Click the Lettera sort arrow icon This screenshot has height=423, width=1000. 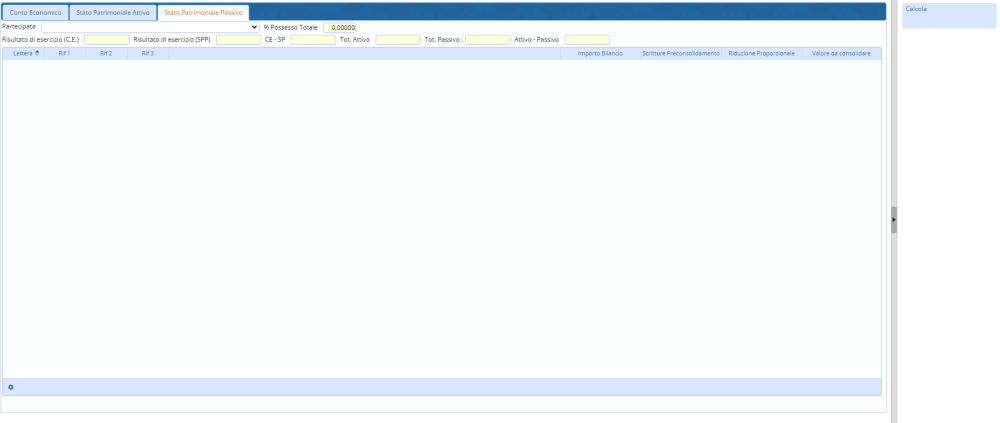point(38,53)
